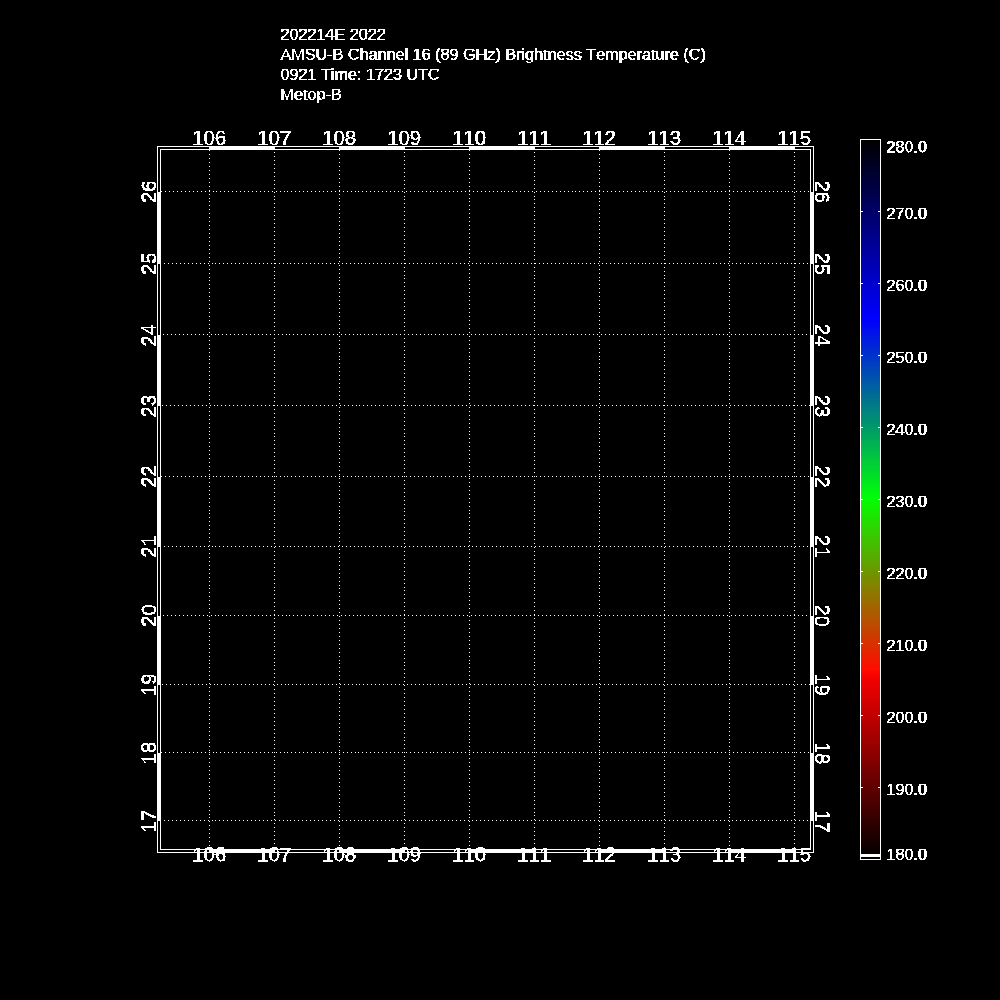Image resolution: width=1000 pixels, height=1000 pixels.
Task: Click latitude label 17 on the right axis
Action: [822, 821]
